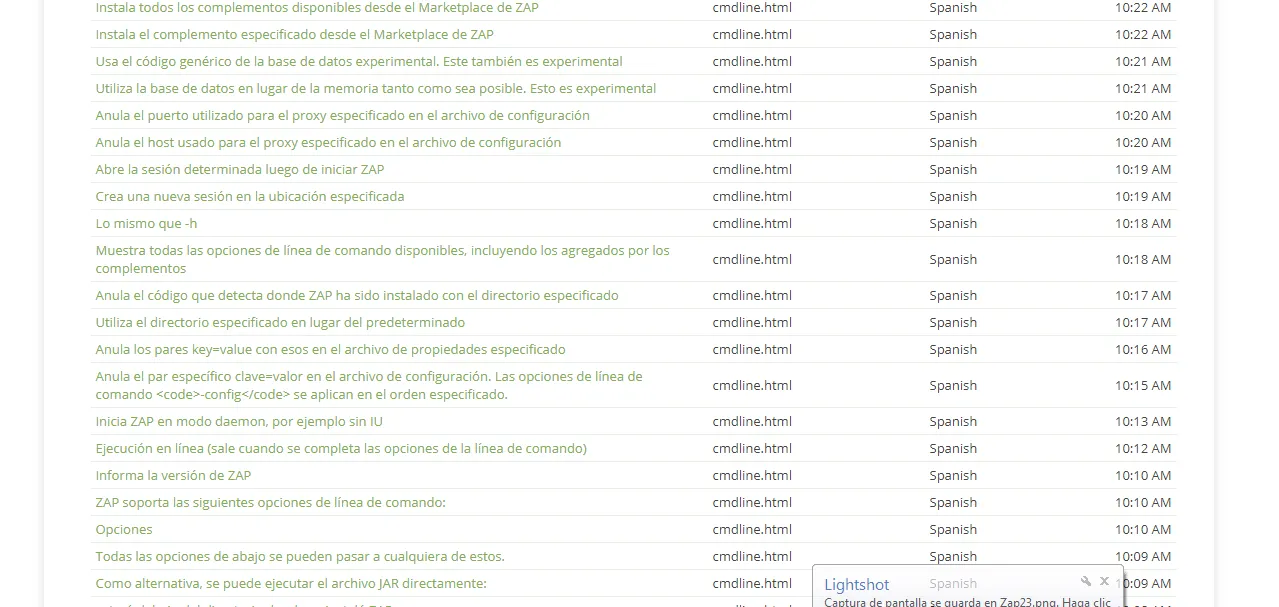Close the Lightshot notification popup

coord(1104,581)
